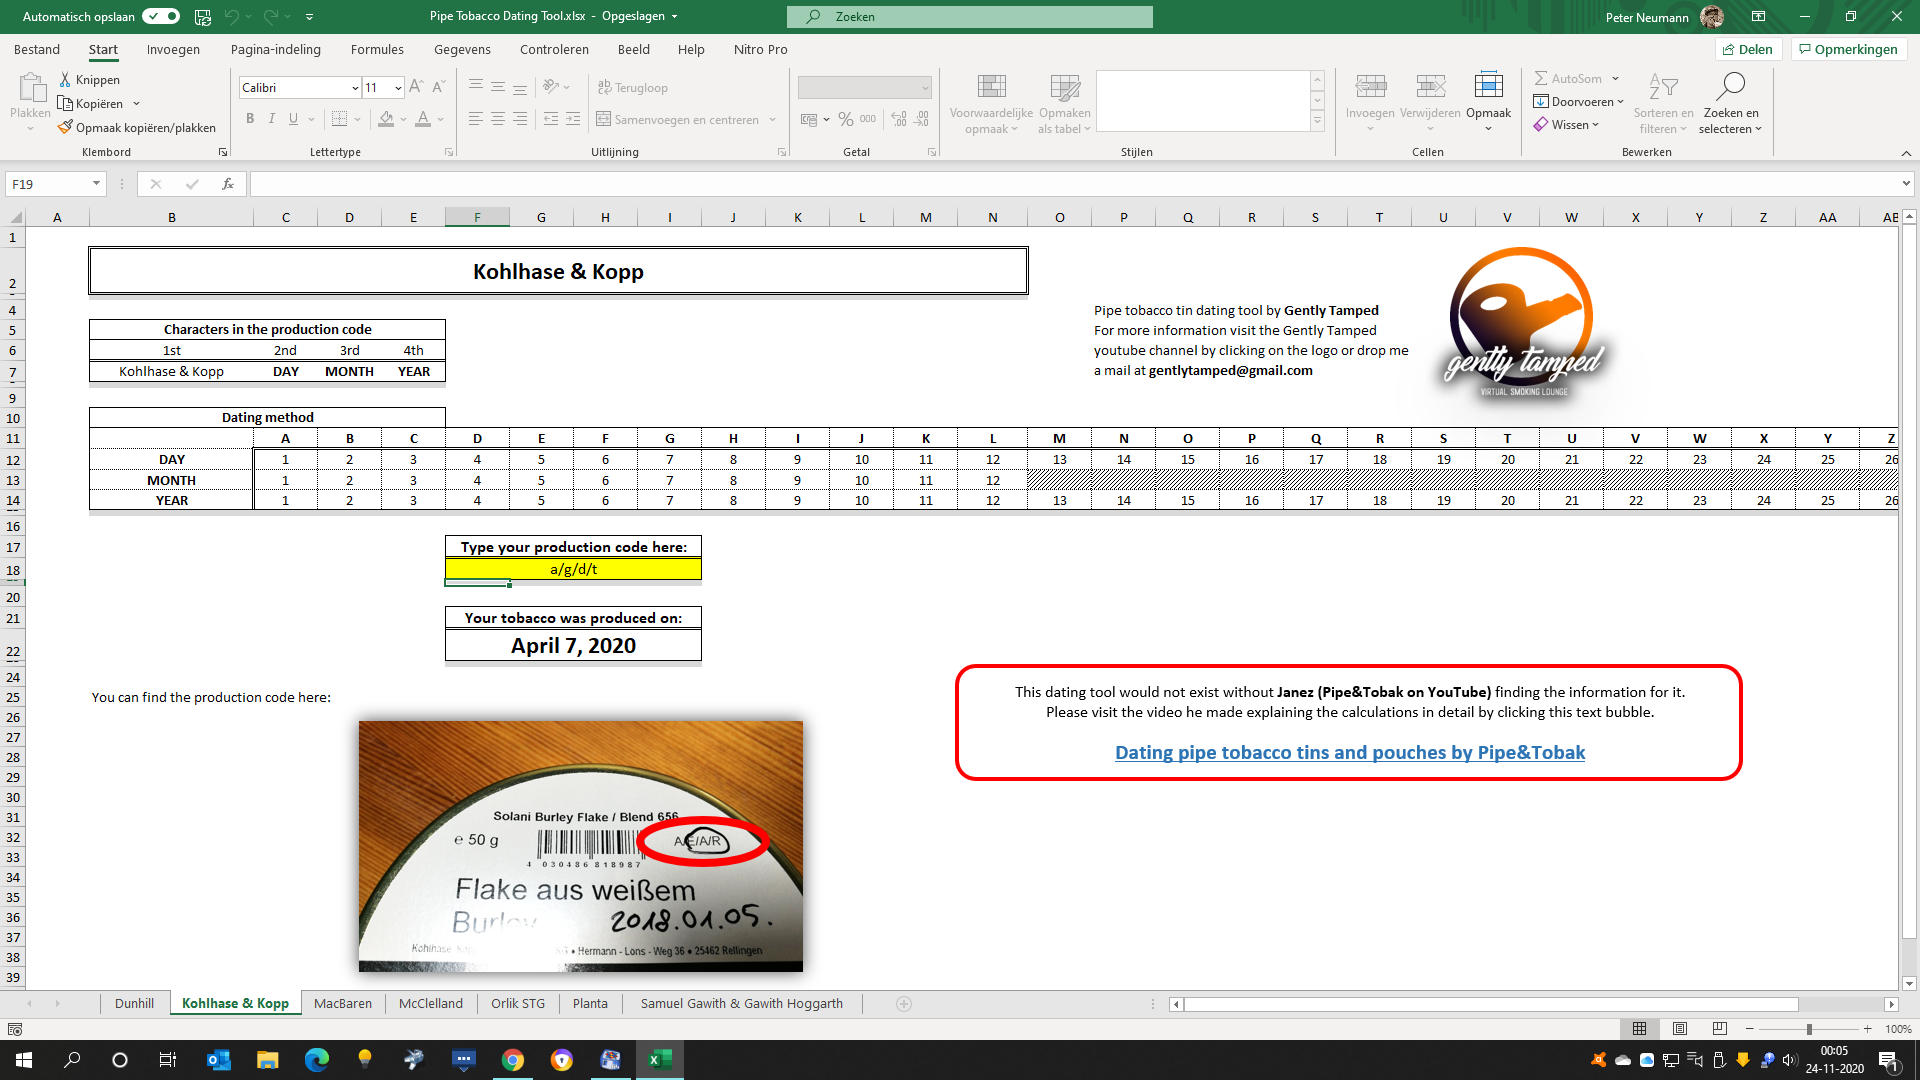Collapse the ribbon with arrow
Viewport: 1920px width, 1080px height.
[x=1906, y=153]
